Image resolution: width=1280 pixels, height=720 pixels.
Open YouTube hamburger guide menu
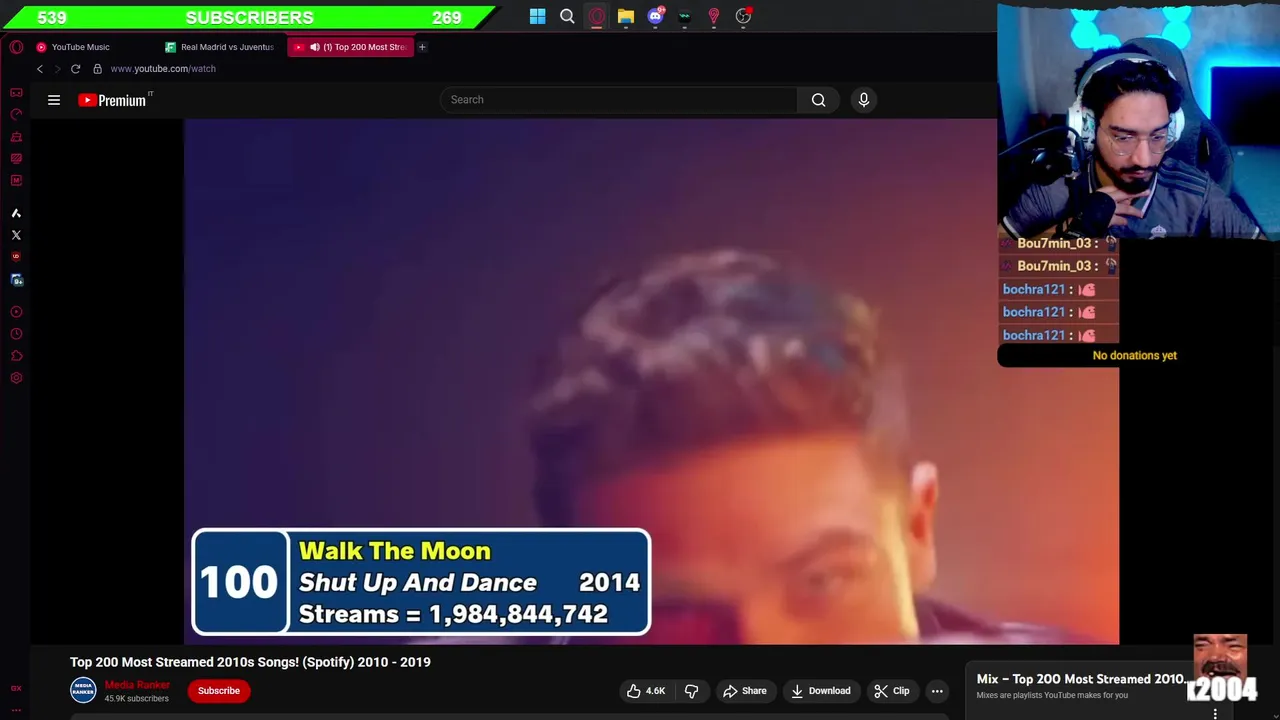coord(54,100)
